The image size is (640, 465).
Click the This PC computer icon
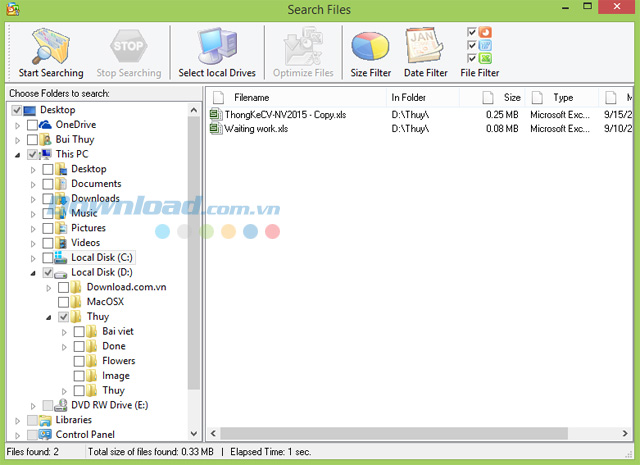click(45, 154)
